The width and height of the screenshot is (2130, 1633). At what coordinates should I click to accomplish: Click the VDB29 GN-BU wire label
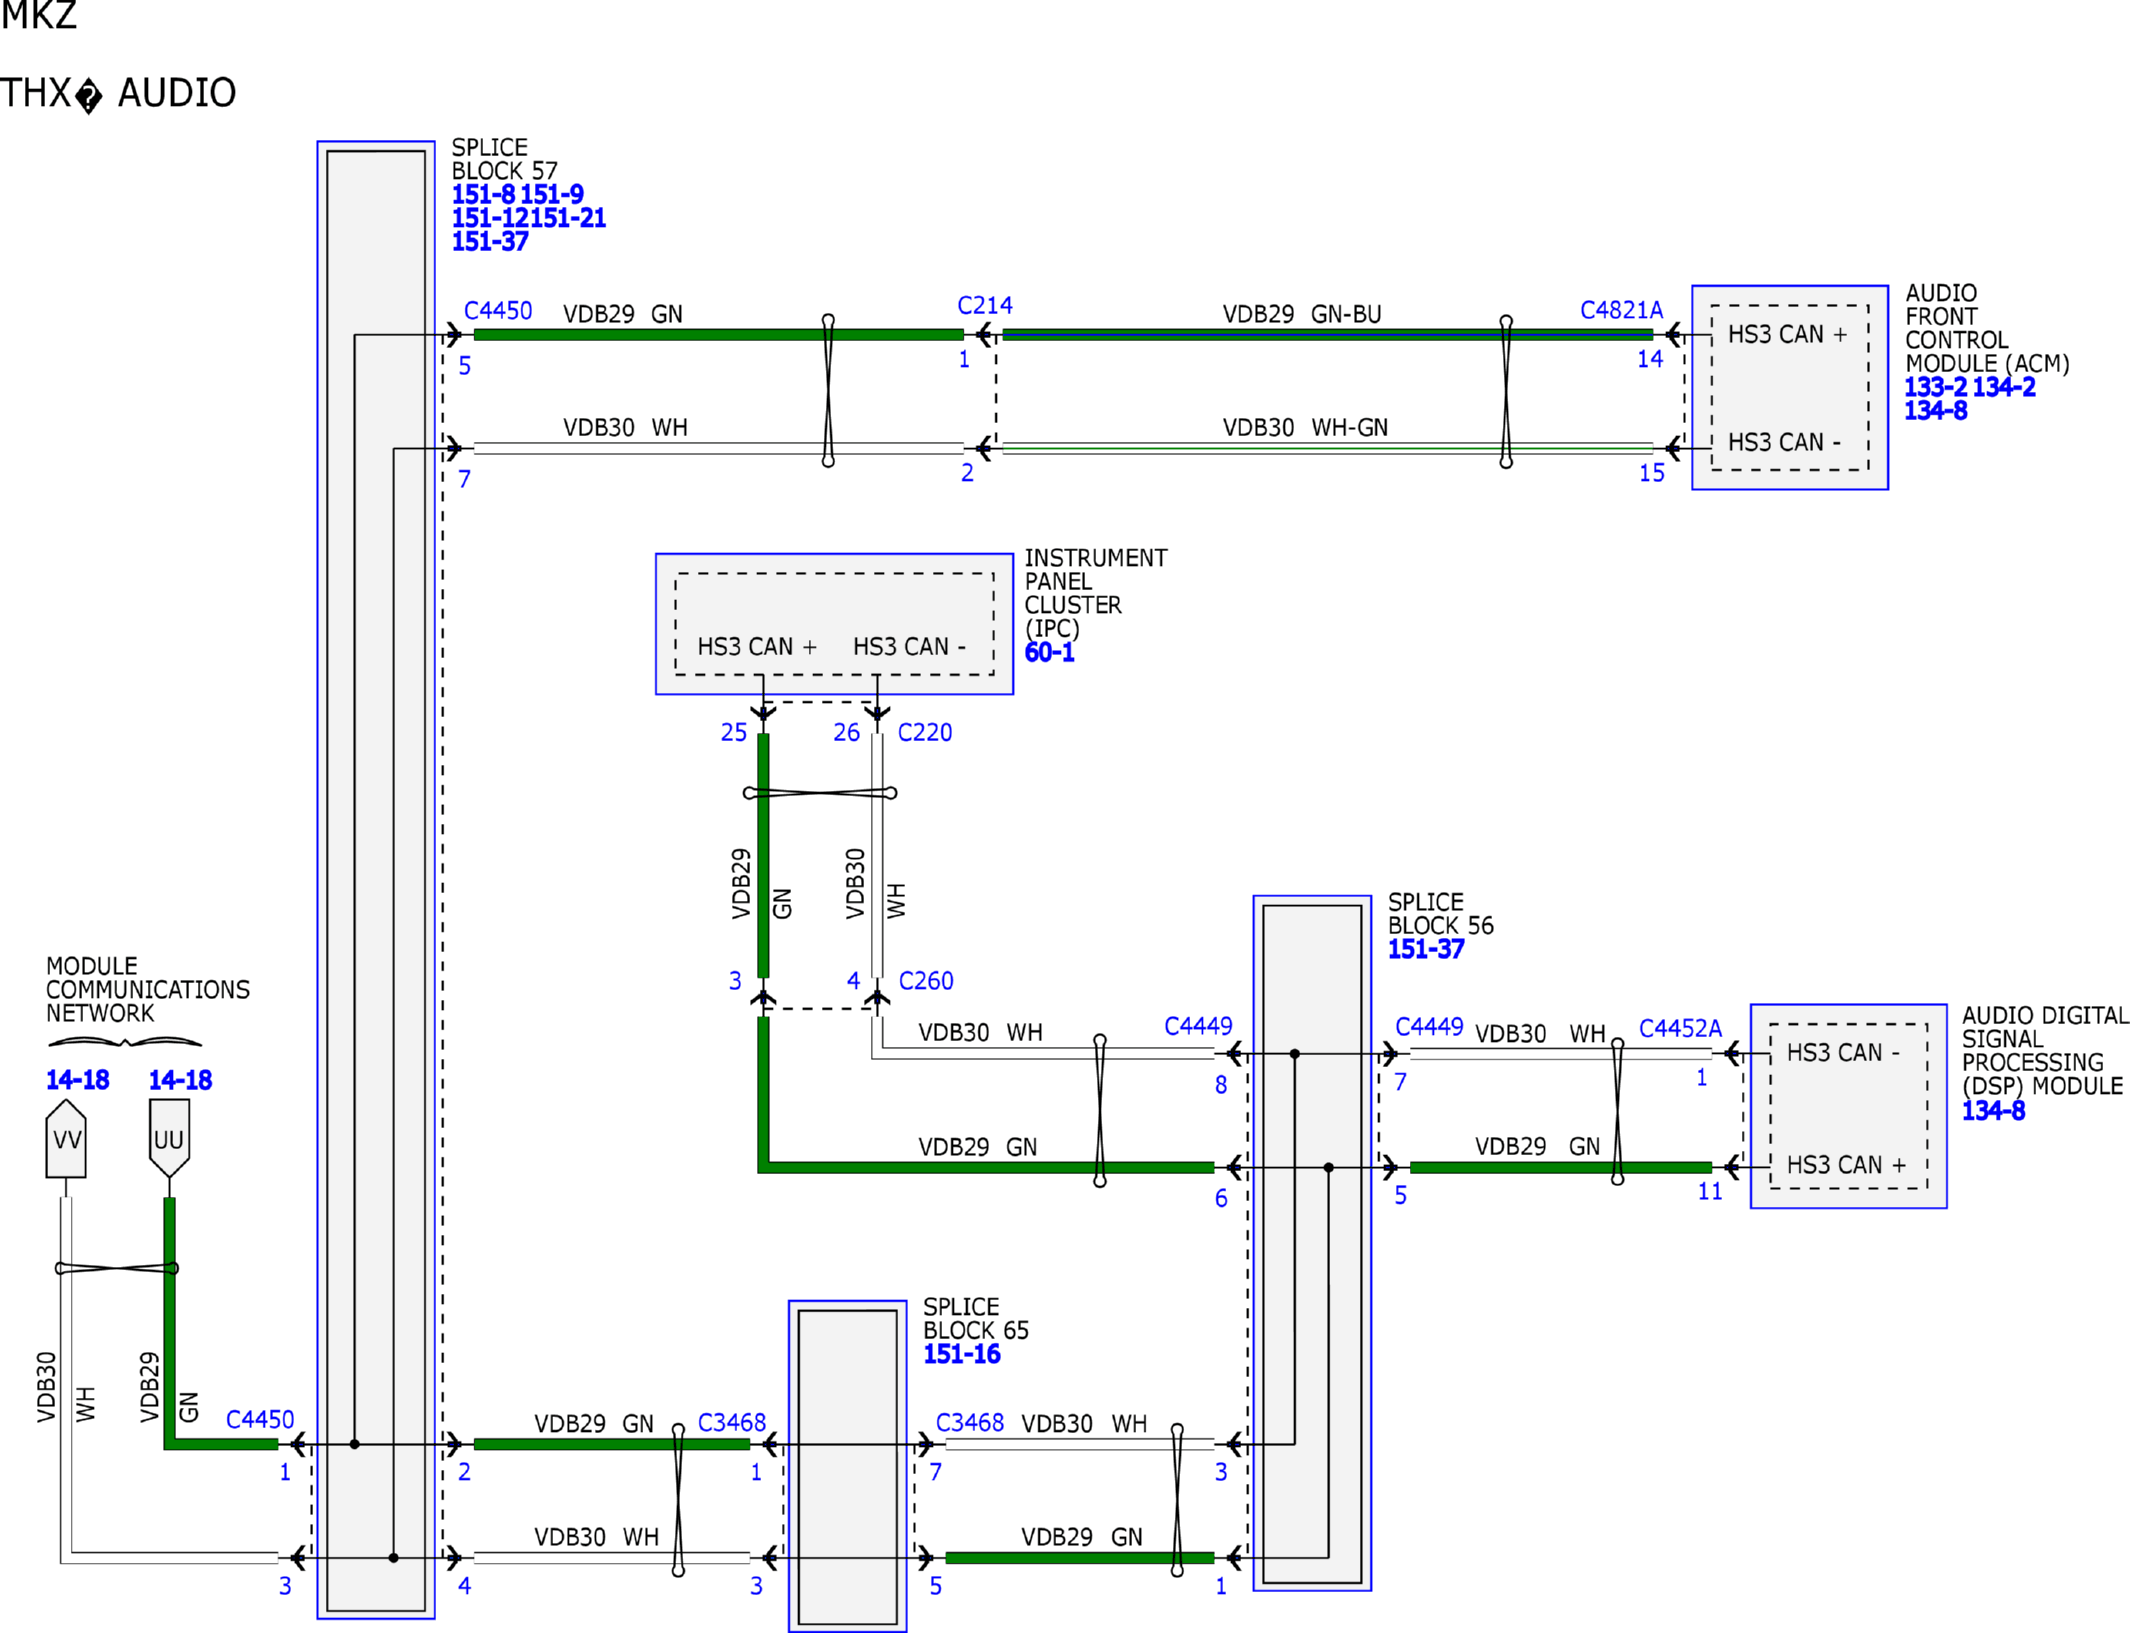click(x=1302, y=314)
